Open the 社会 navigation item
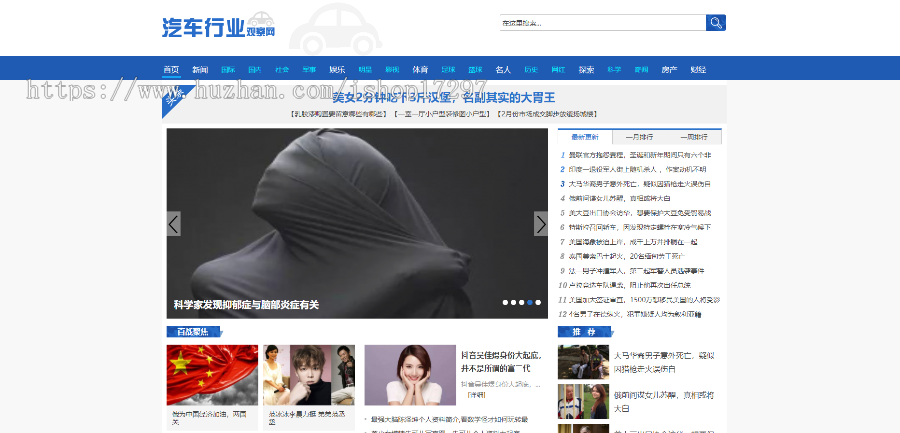Viewport: 900px width, 433px height. coord(282,69)
